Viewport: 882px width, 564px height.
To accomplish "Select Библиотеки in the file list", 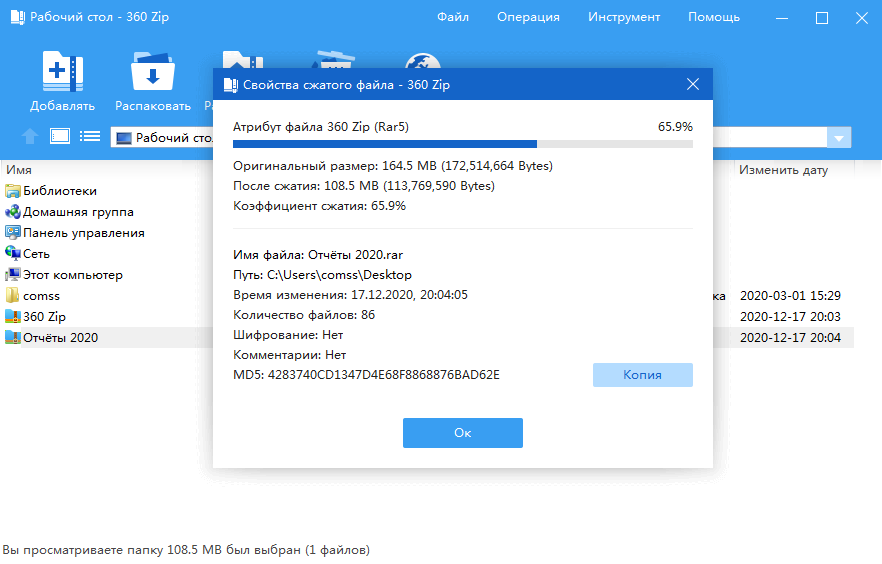I will tap(60, 191).
